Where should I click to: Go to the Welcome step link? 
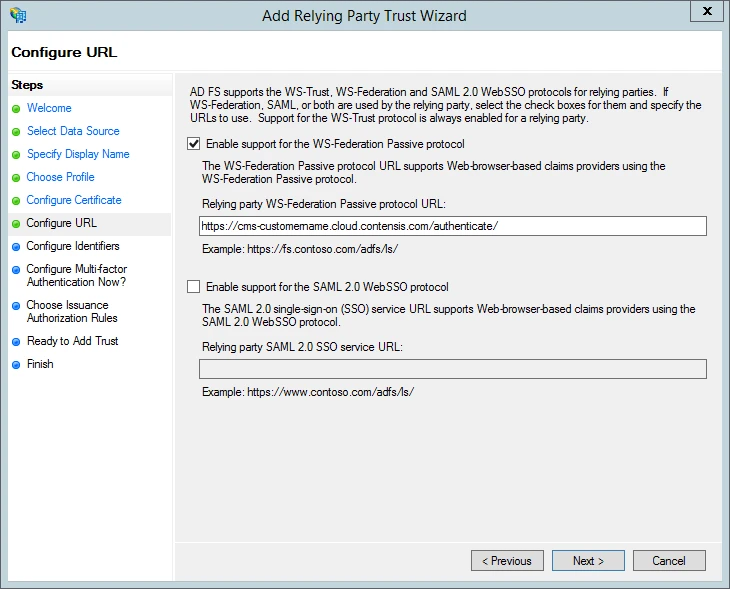(49, 108)
